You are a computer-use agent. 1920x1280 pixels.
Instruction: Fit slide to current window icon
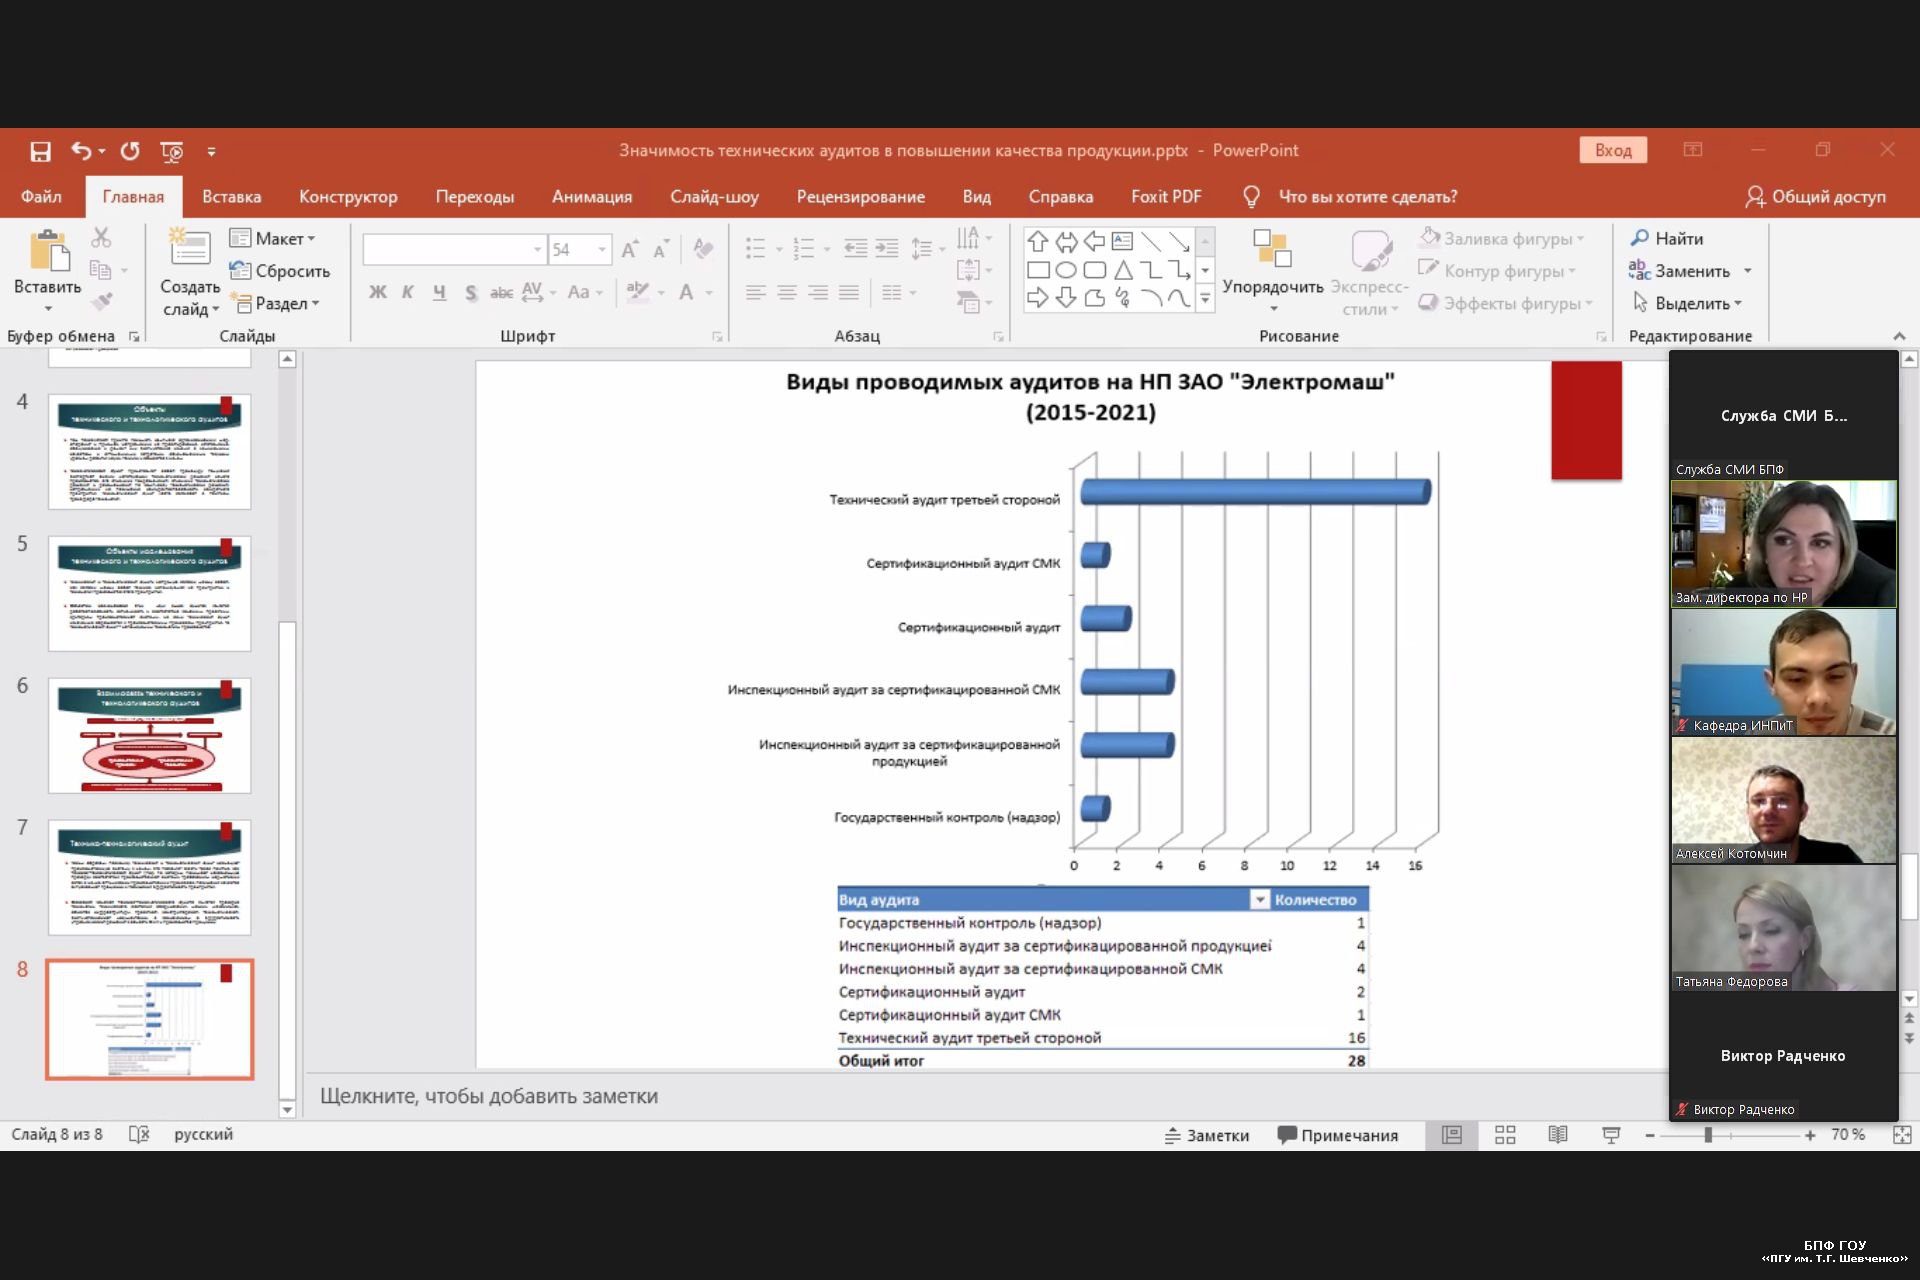pos(1902,1135)
